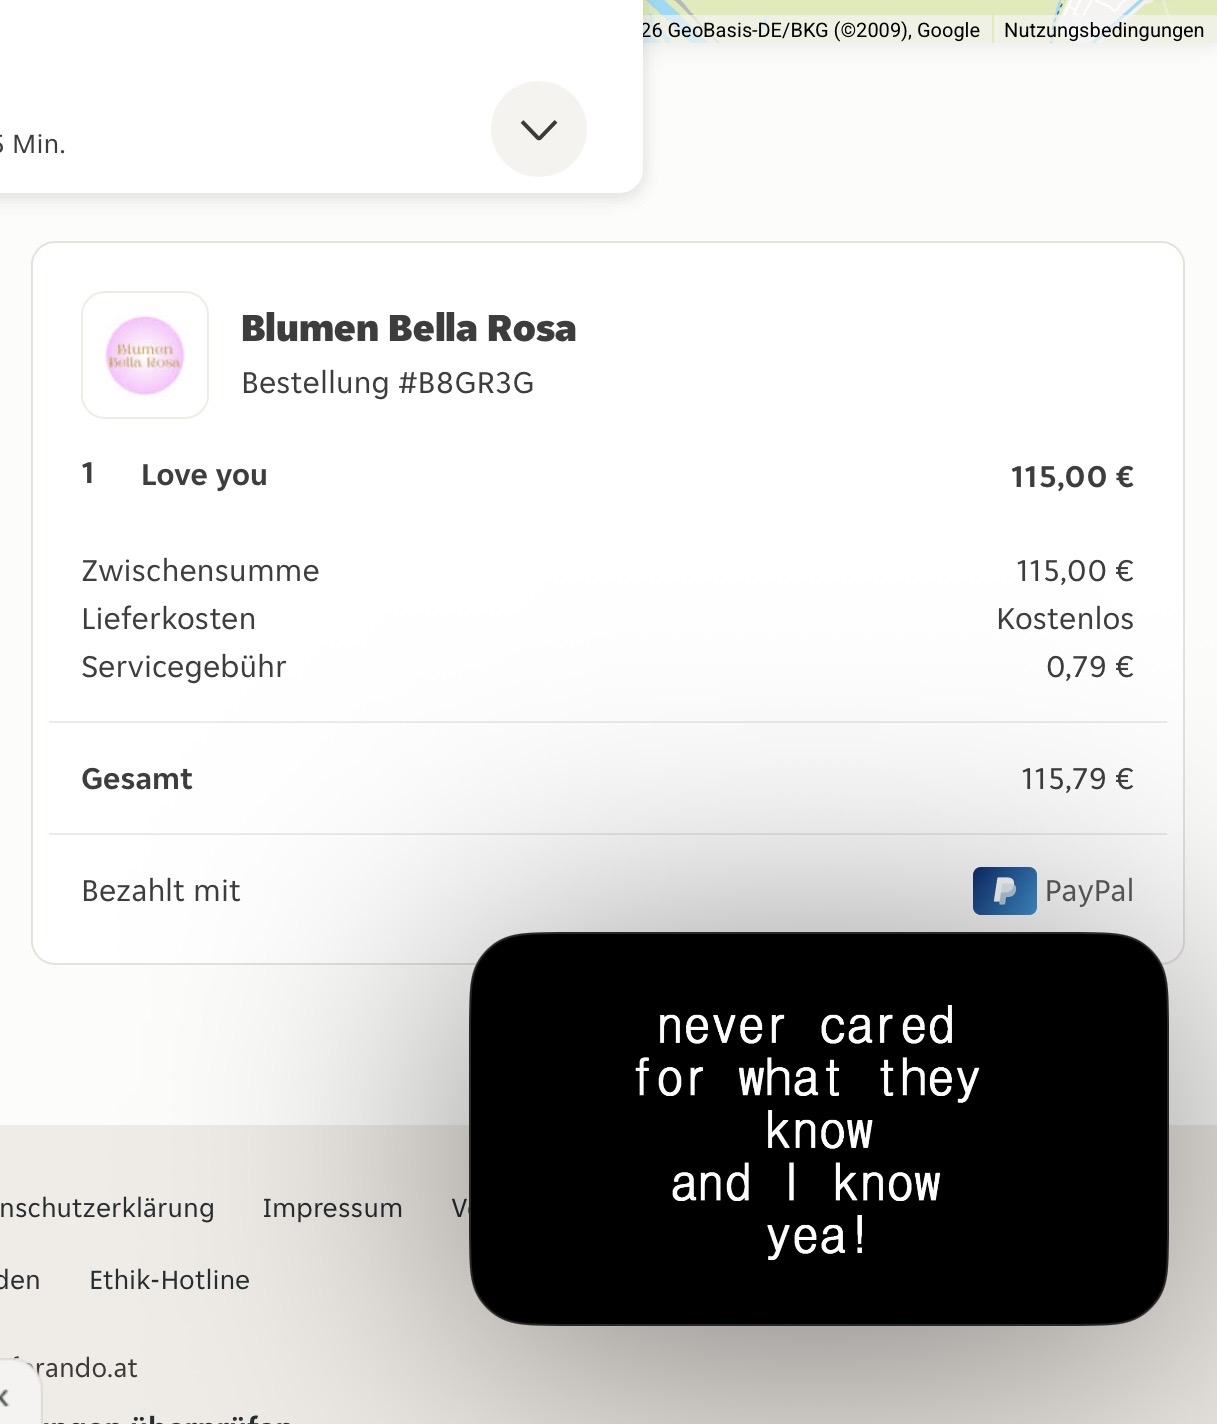Viewport: 1217px width, 1424px height.
Task: Click the PayPal payment method text
Action: [1089, 891]
